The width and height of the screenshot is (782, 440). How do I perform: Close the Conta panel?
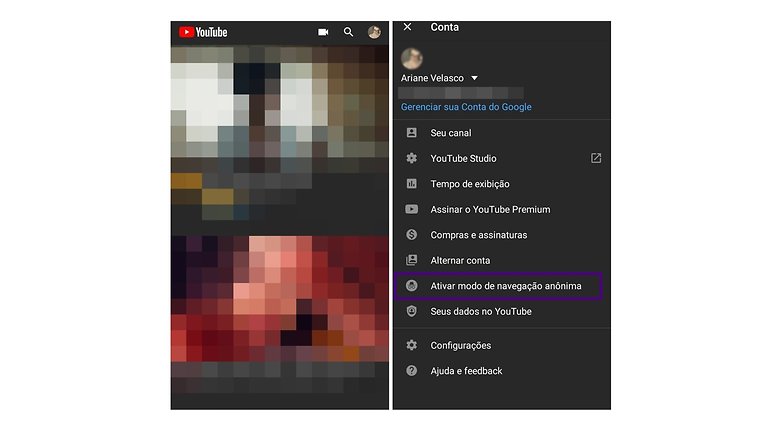[x=407, y=27]
